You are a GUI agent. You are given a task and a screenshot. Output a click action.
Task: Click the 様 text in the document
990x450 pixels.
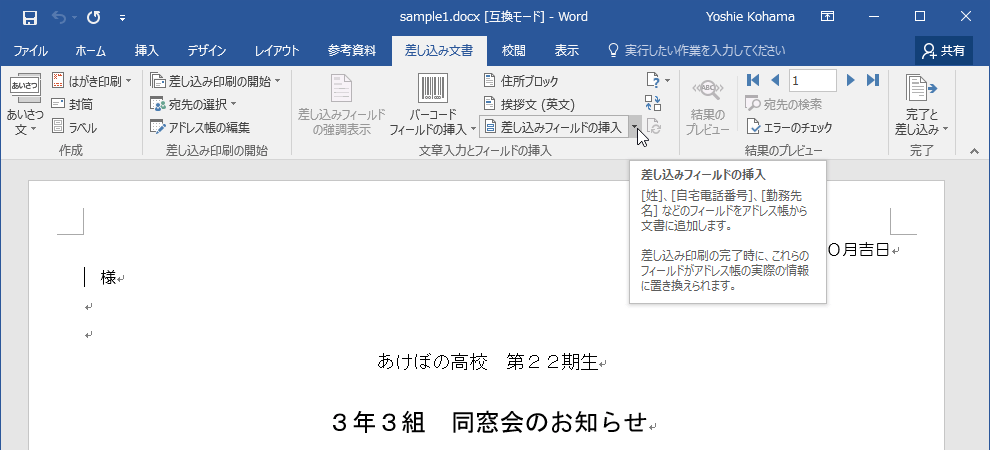[x=108, y=277]
